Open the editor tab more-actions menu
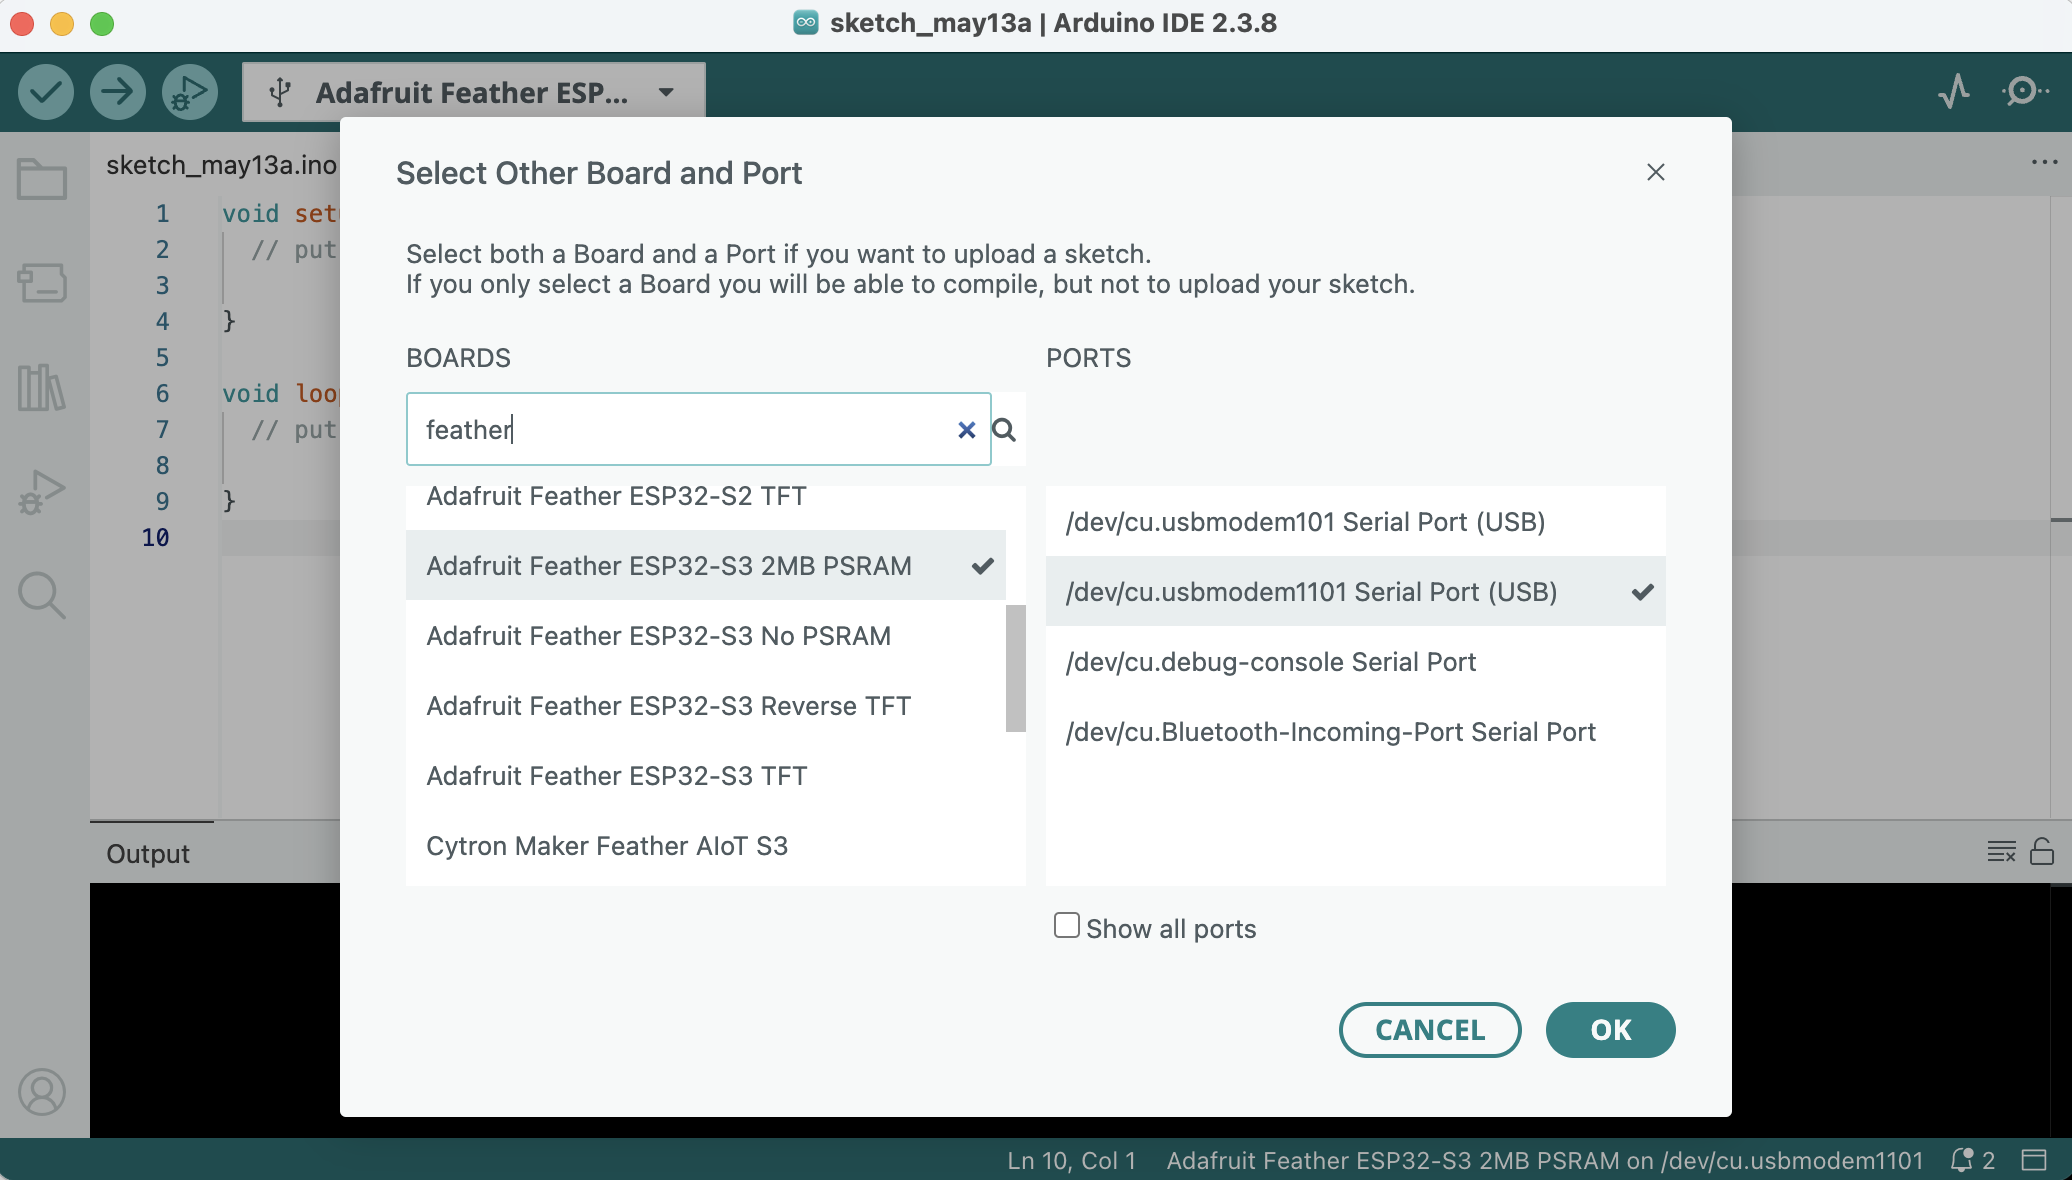 point(2044,162)
